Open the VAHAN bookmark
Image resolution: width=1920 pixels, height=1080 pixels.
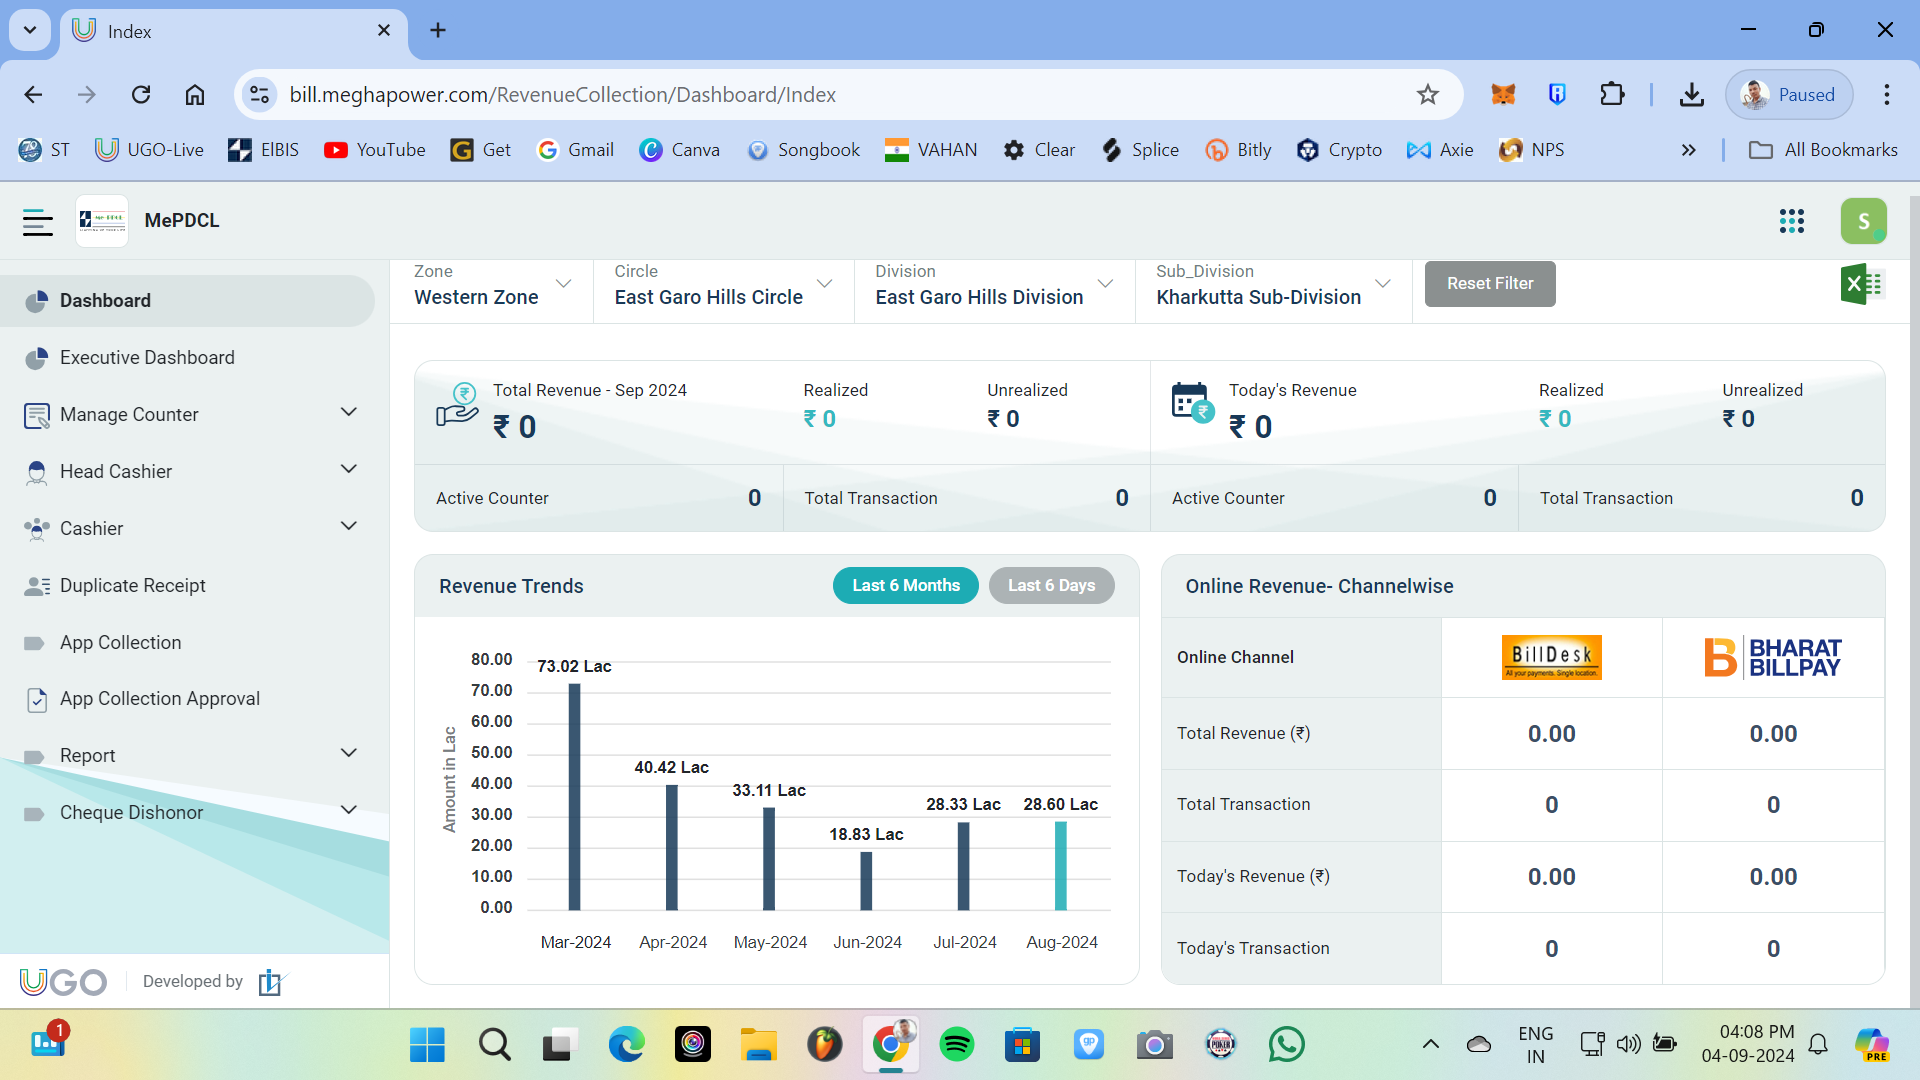[x=930, y=151]
